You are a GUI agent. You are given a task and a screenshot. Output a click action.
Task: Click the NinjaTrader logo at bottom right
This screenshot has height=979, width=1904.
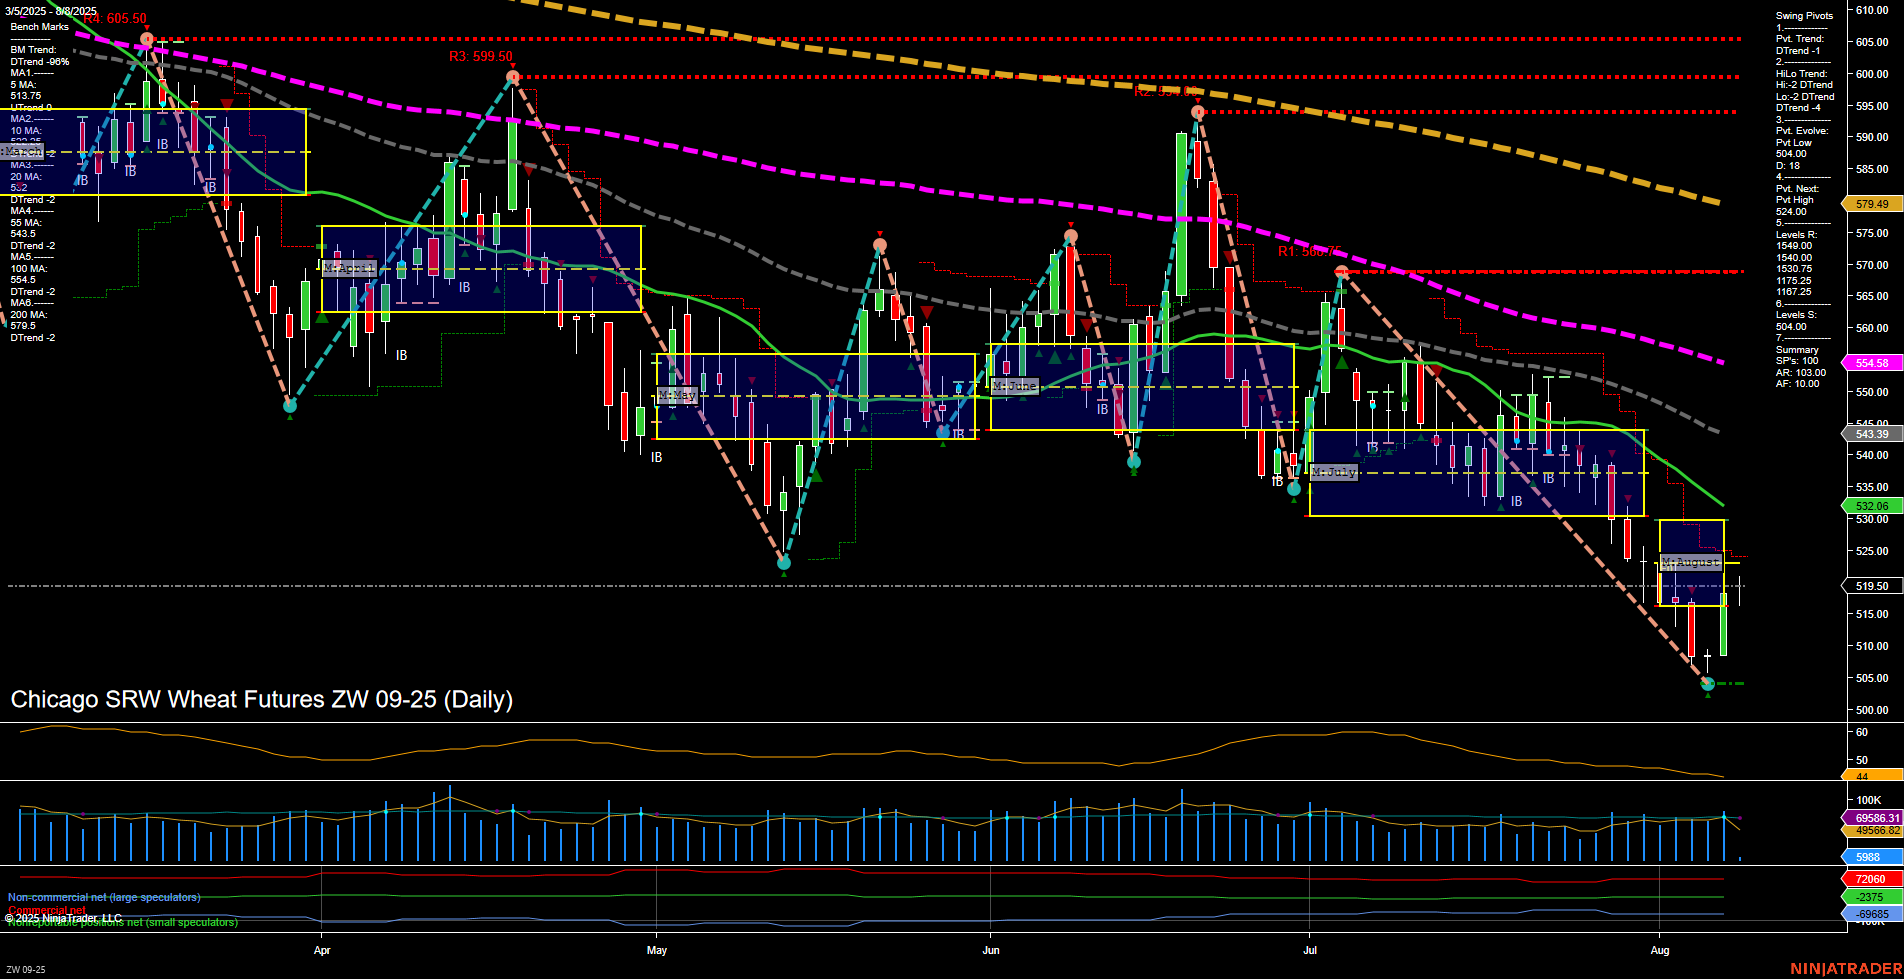(1844, 968)
